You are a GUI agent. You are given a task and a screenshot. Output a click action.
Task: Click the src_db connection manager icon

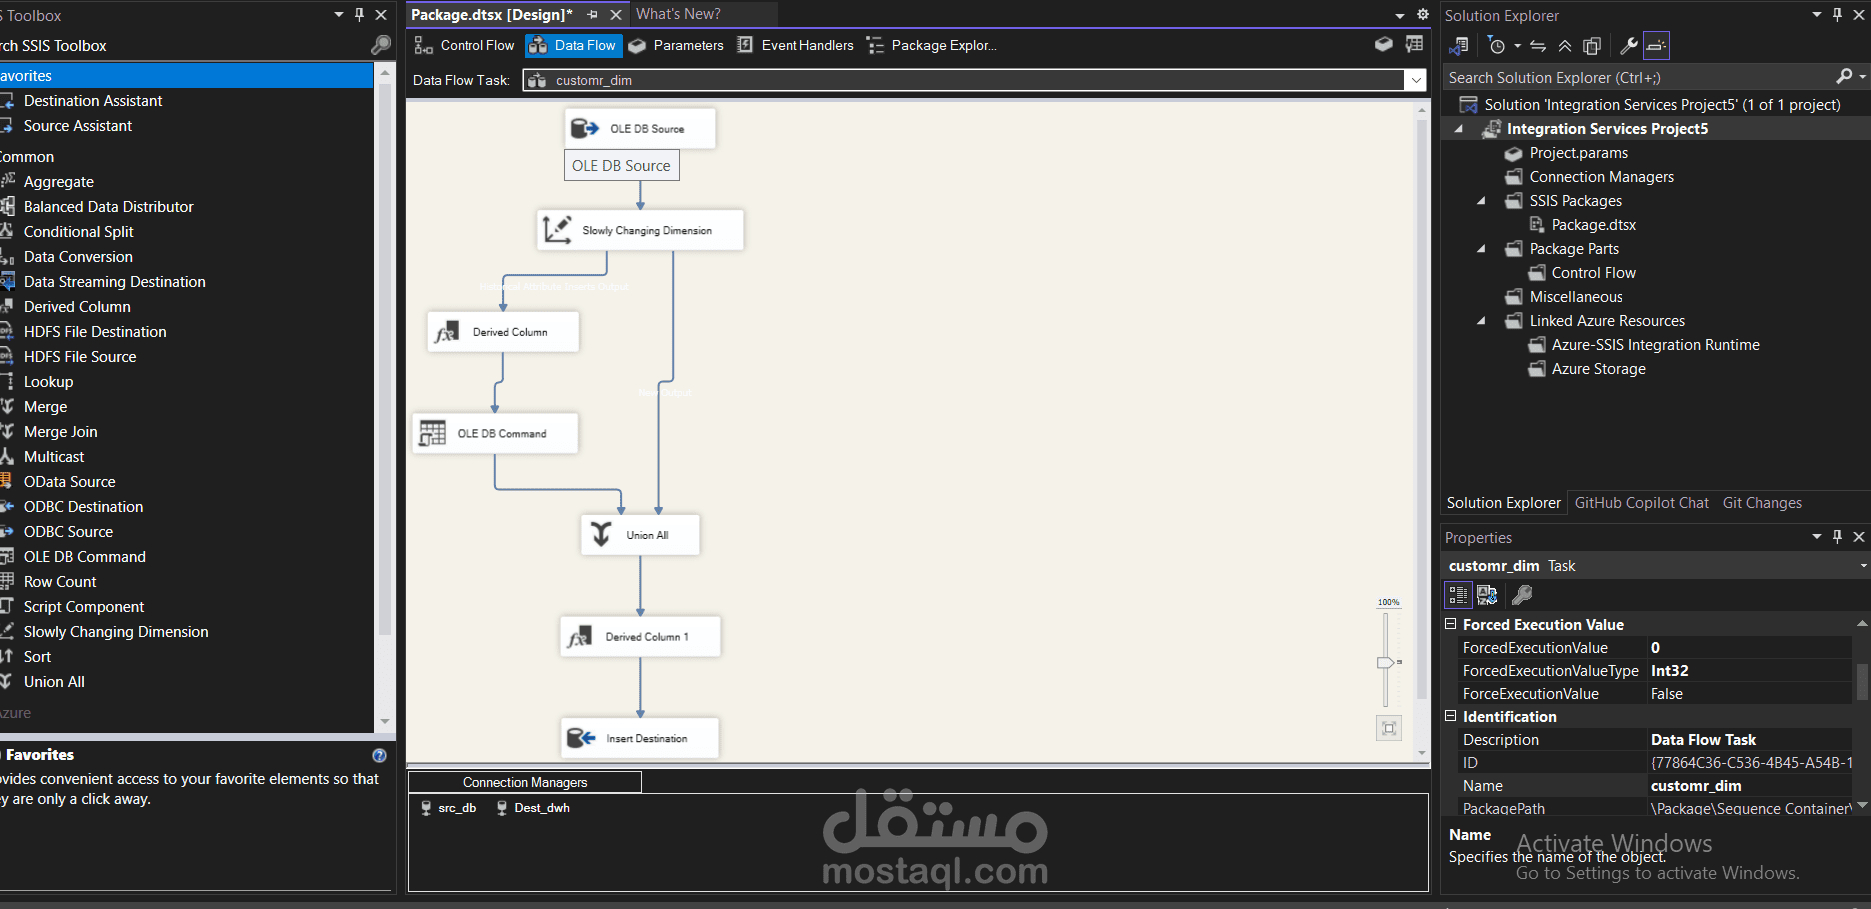point(426,808)
